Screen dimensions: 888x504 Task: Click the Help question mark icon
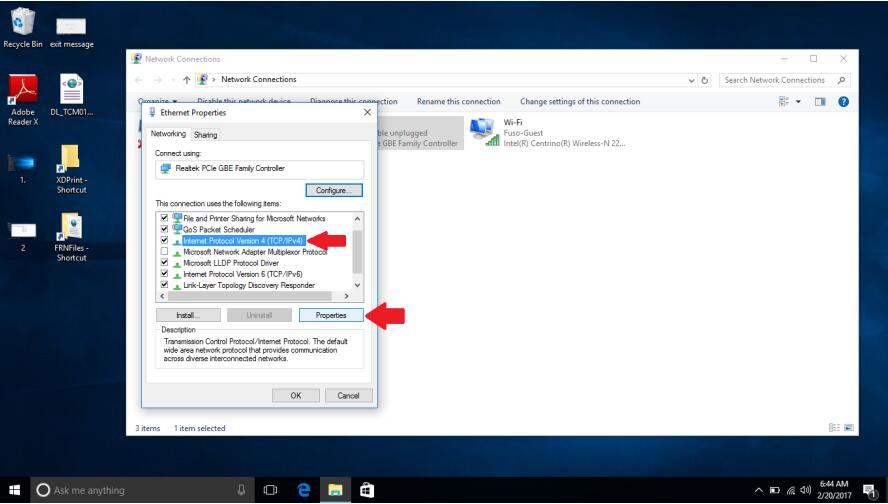point(843,102)
